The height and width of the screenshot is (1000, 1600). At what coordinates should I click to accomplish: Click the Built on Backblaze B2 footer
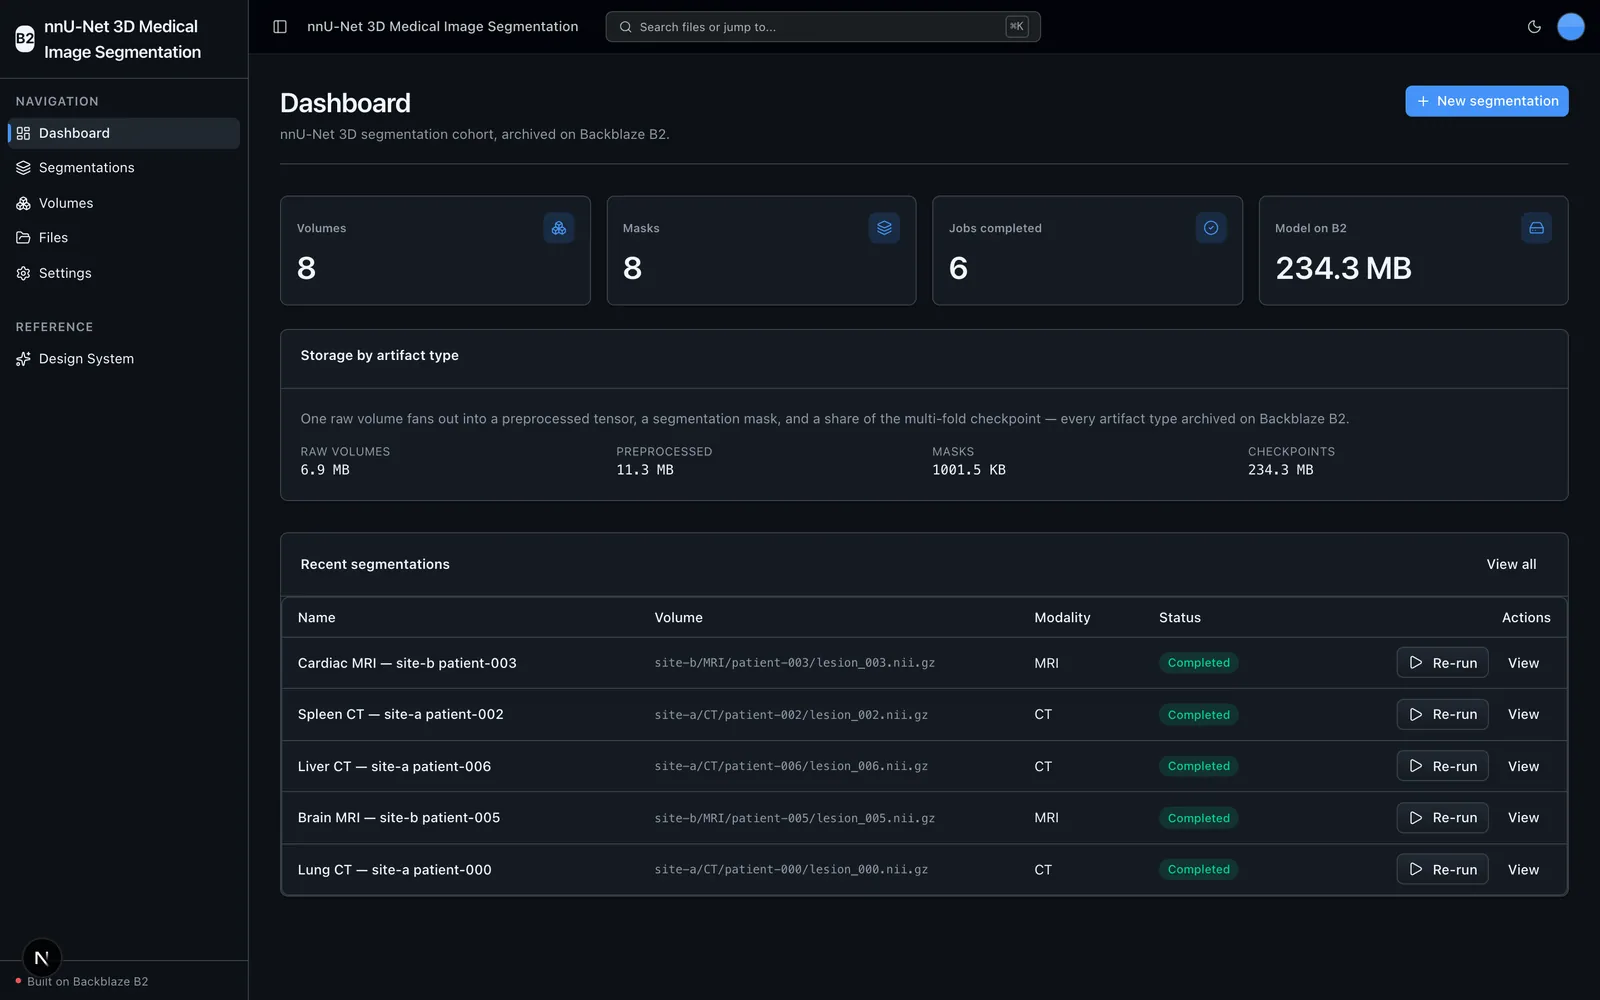coord(88,982)
